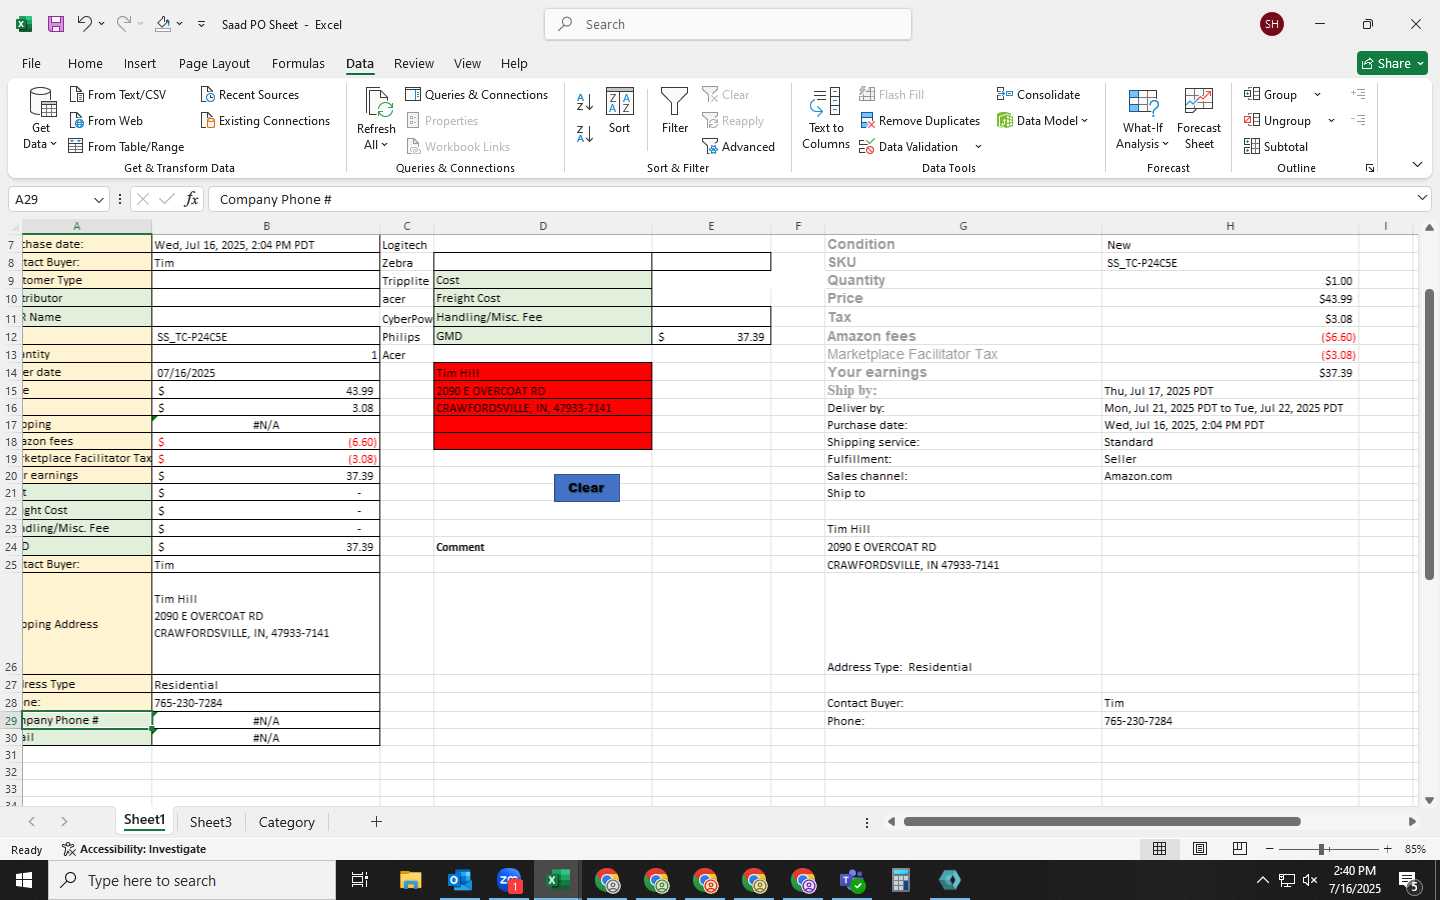Open Page Layout tab
The height and width of the screenshot is (900, 1440).
click(214, 63)
